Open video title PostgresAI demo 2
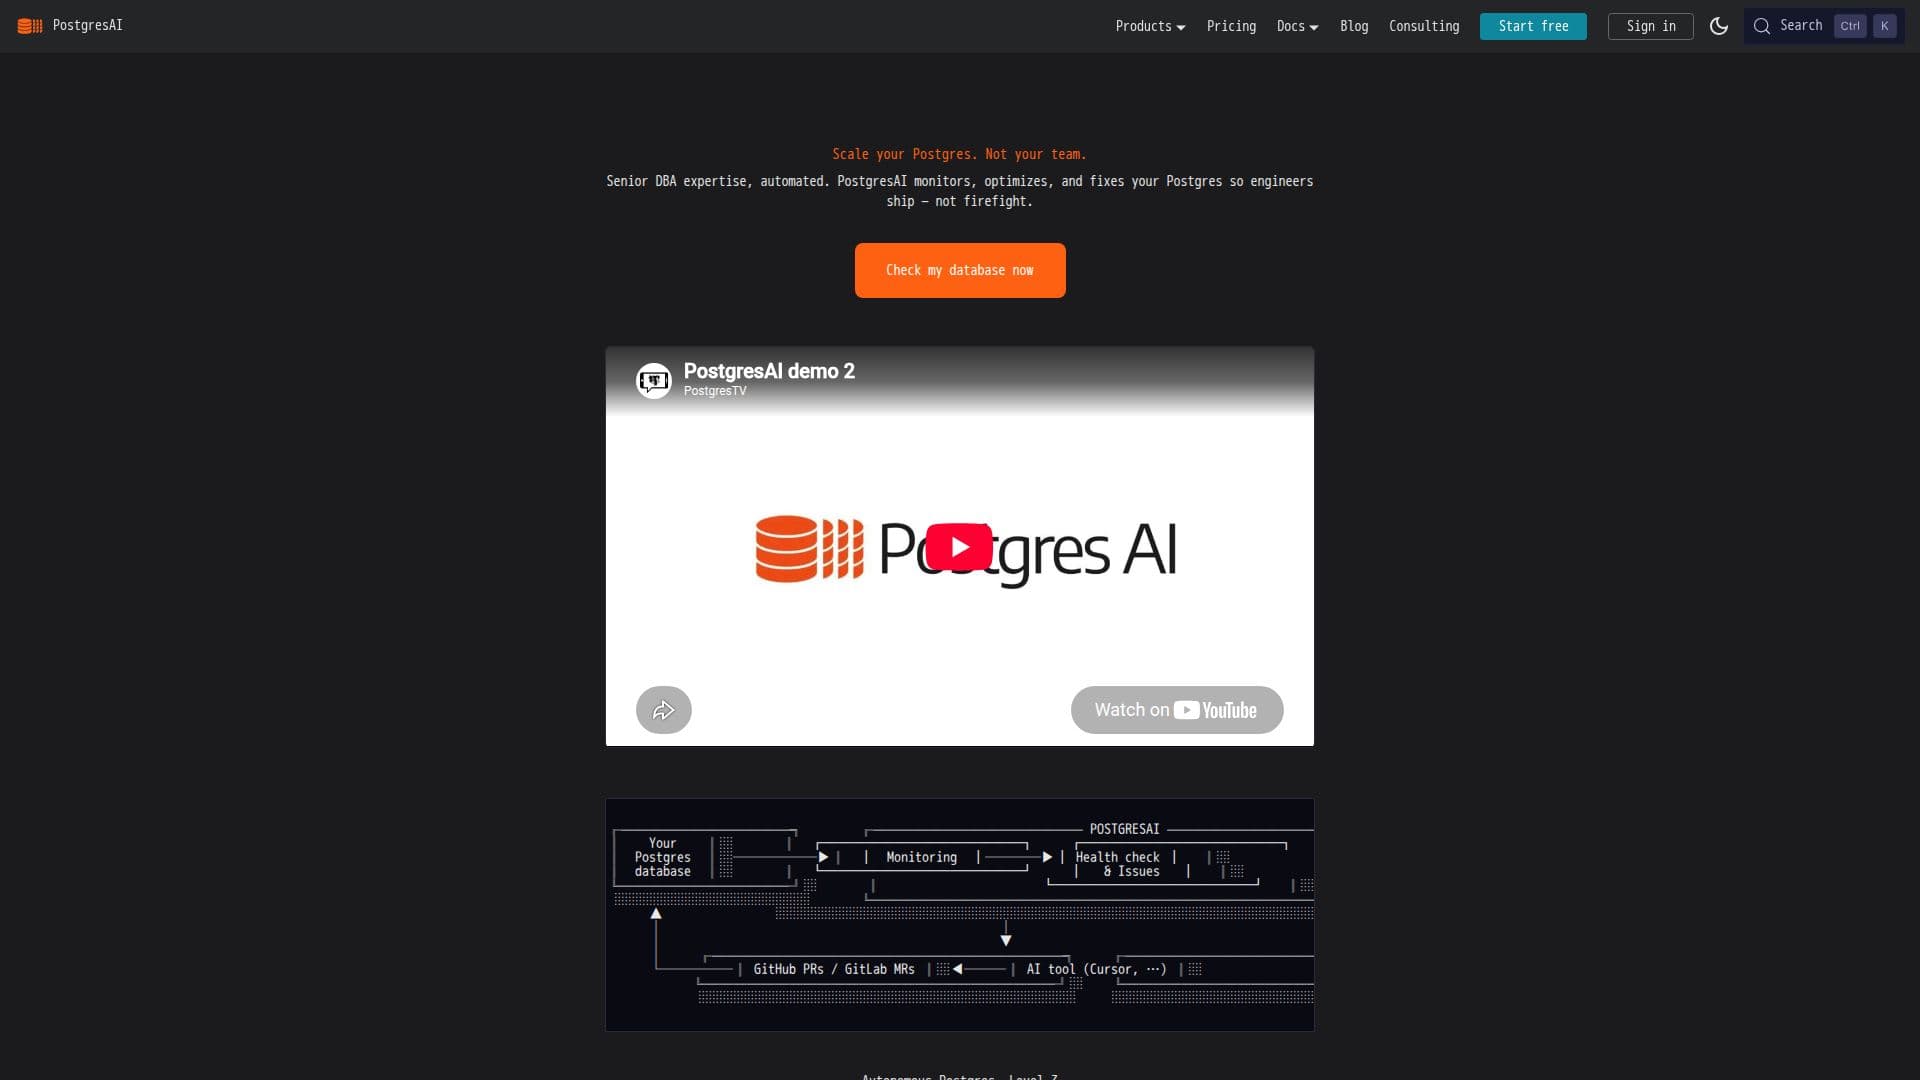Viewport: 1920px width, 1080px height. coord(769,371)
